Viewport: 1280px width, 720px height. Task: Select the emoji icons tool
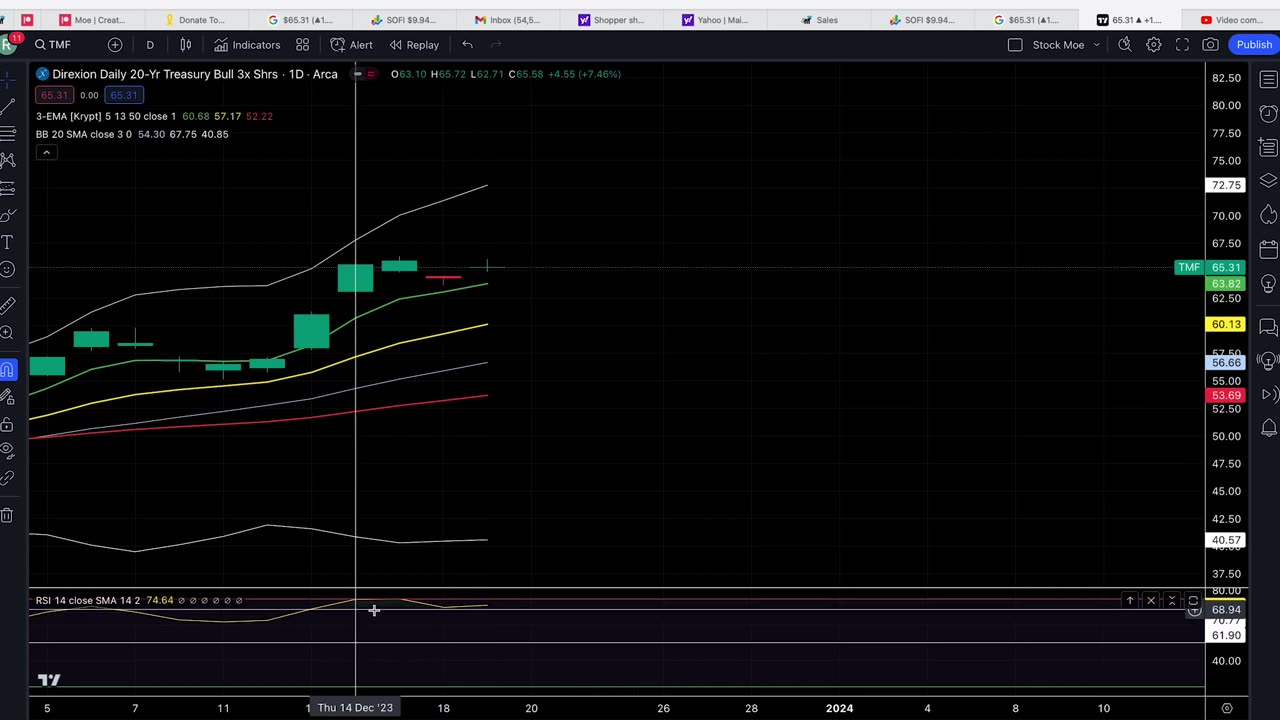point(7,269)
